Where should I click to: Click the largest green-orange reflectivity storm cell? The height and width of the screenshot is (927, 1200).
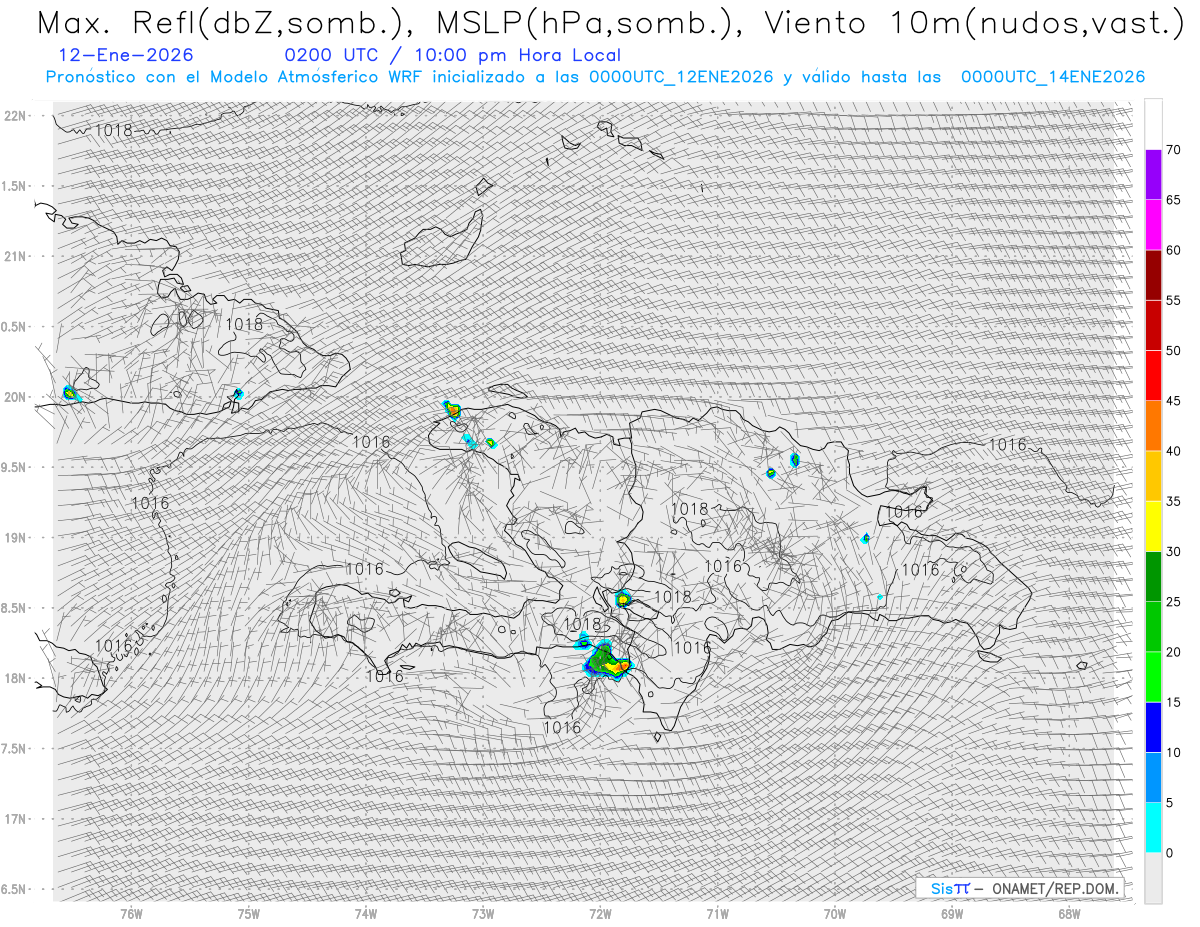607,660
